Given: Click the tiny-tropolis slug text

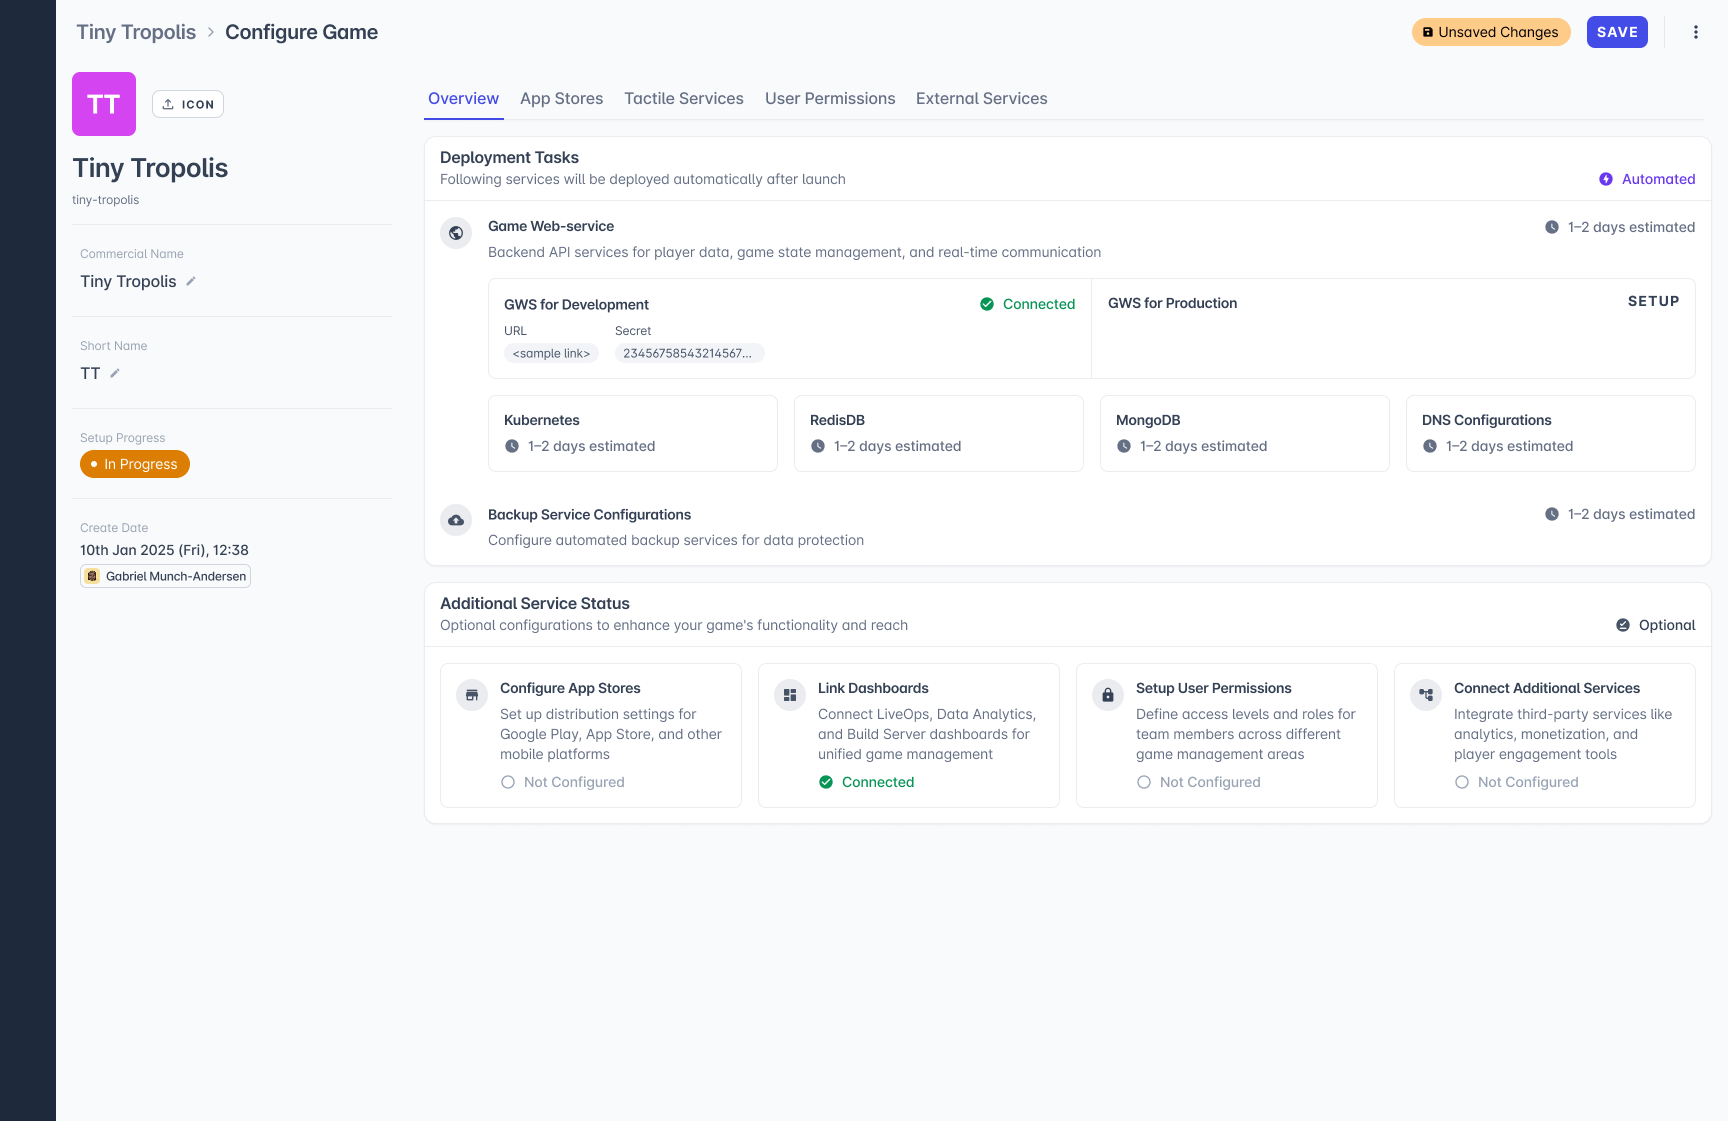Looking at the screenshot, I should (x=106, y=200).
